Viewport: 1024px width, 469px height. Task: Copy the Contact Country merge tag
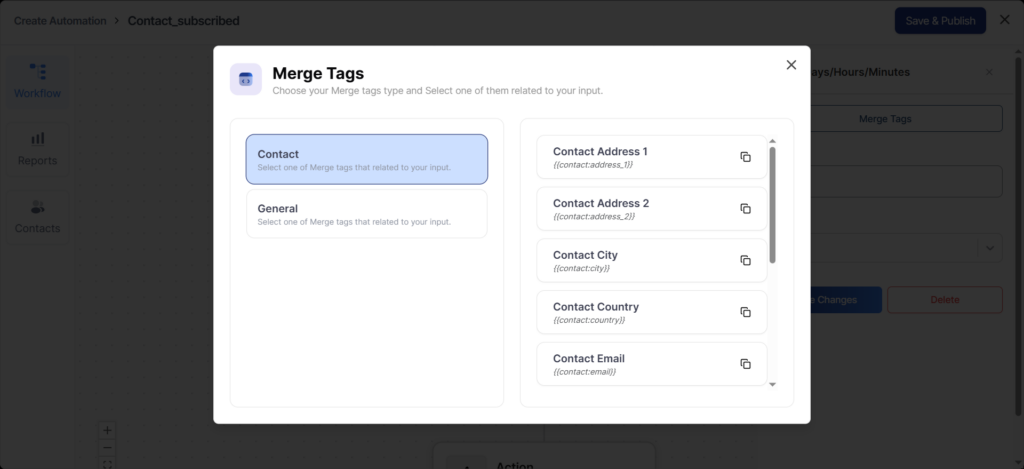coord(745,313)
